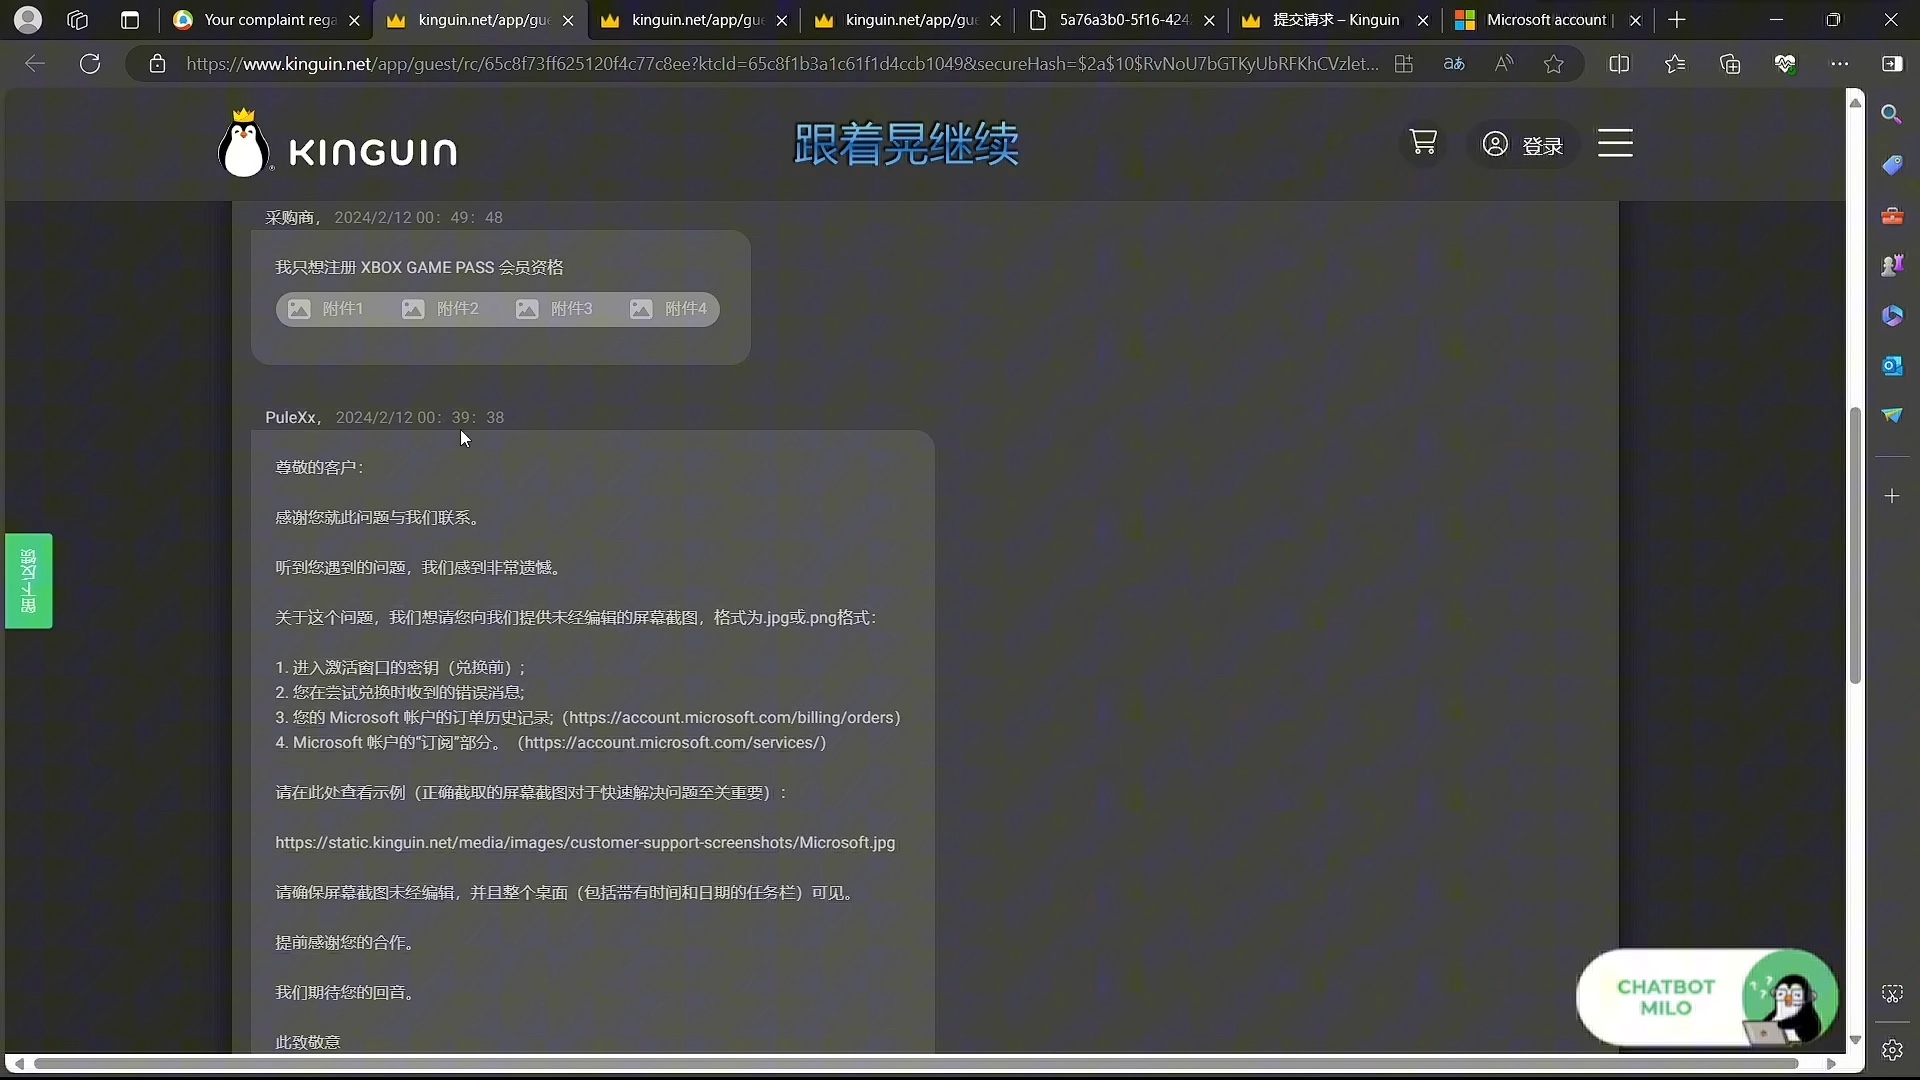Go back with the browser back arrow
Screen dimensions: 1920x1080
[35, 64]
